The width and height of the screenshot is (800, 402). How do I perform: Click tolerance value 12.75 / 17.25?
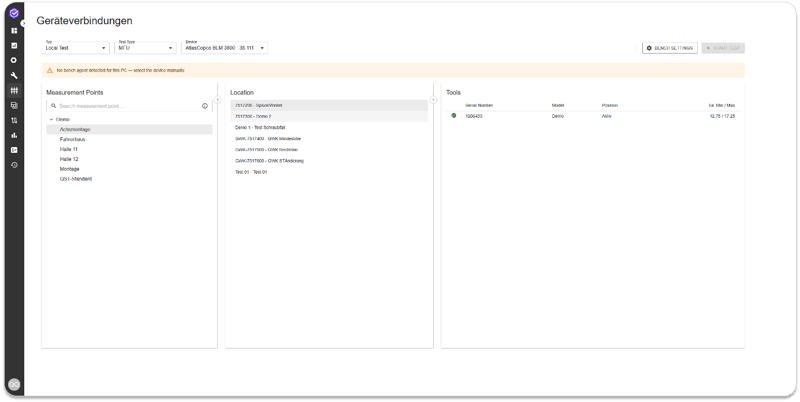[722, 116]
